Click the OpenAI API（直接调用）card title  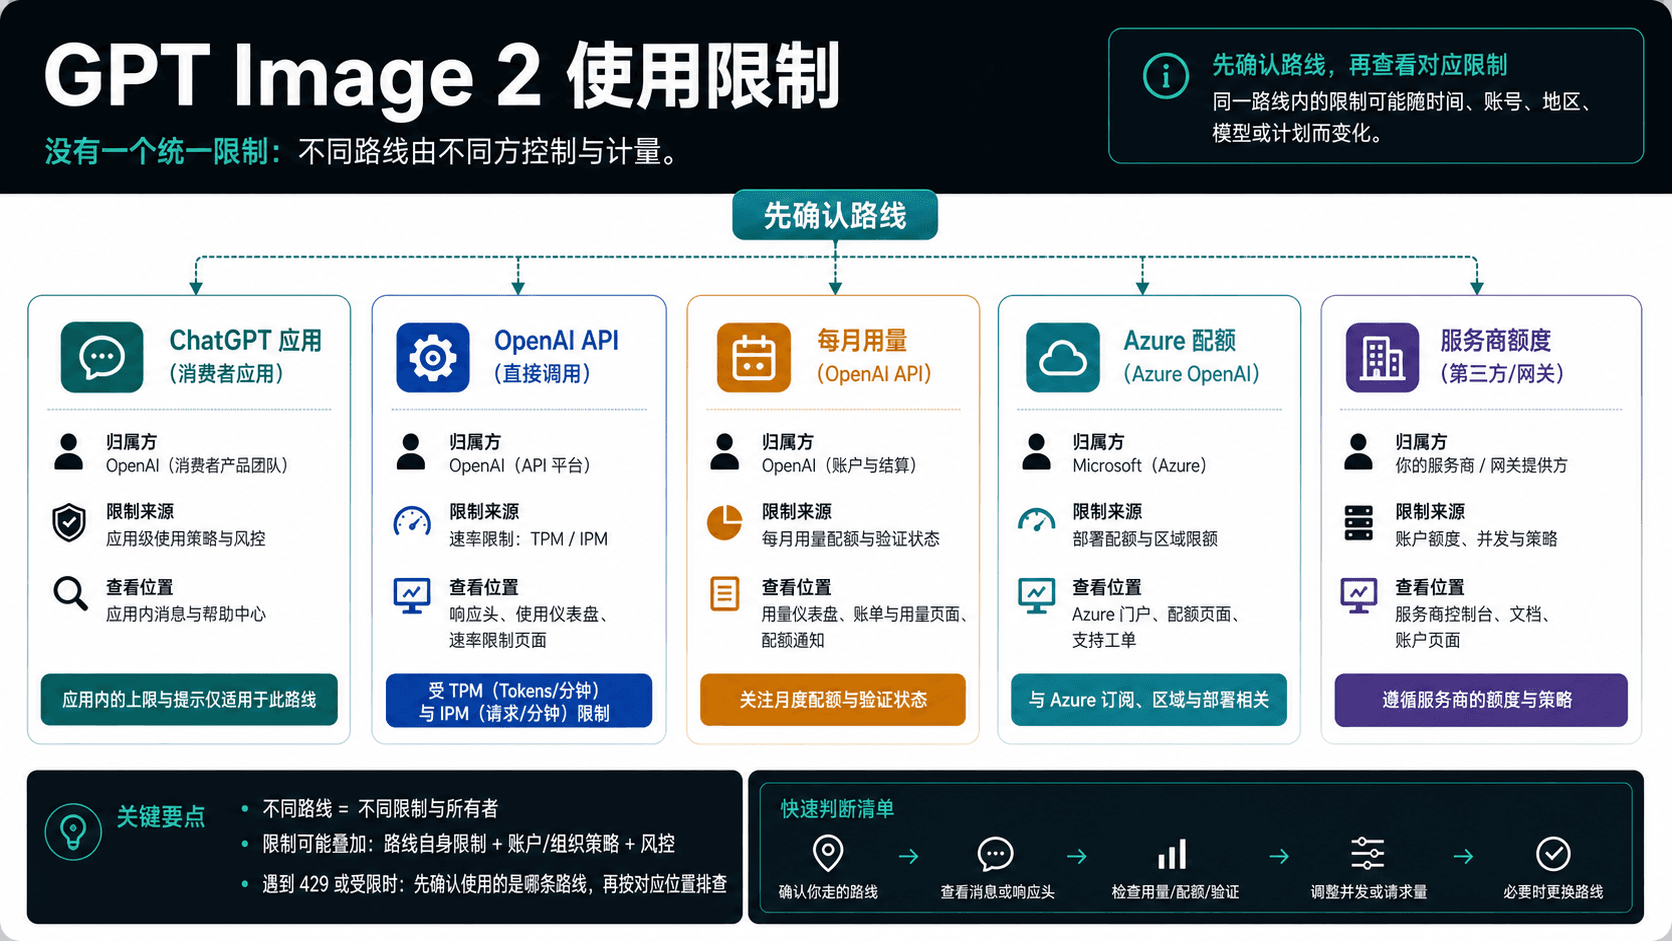click(x=556, y=356)
